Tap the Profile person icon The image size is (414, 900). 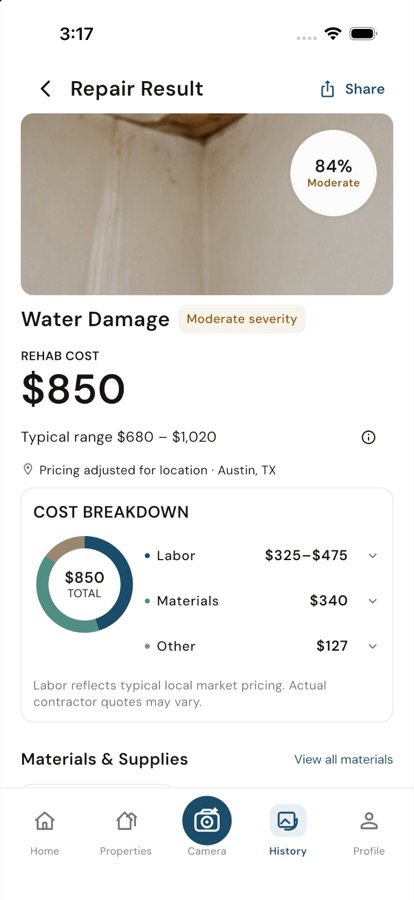[369, 821]
